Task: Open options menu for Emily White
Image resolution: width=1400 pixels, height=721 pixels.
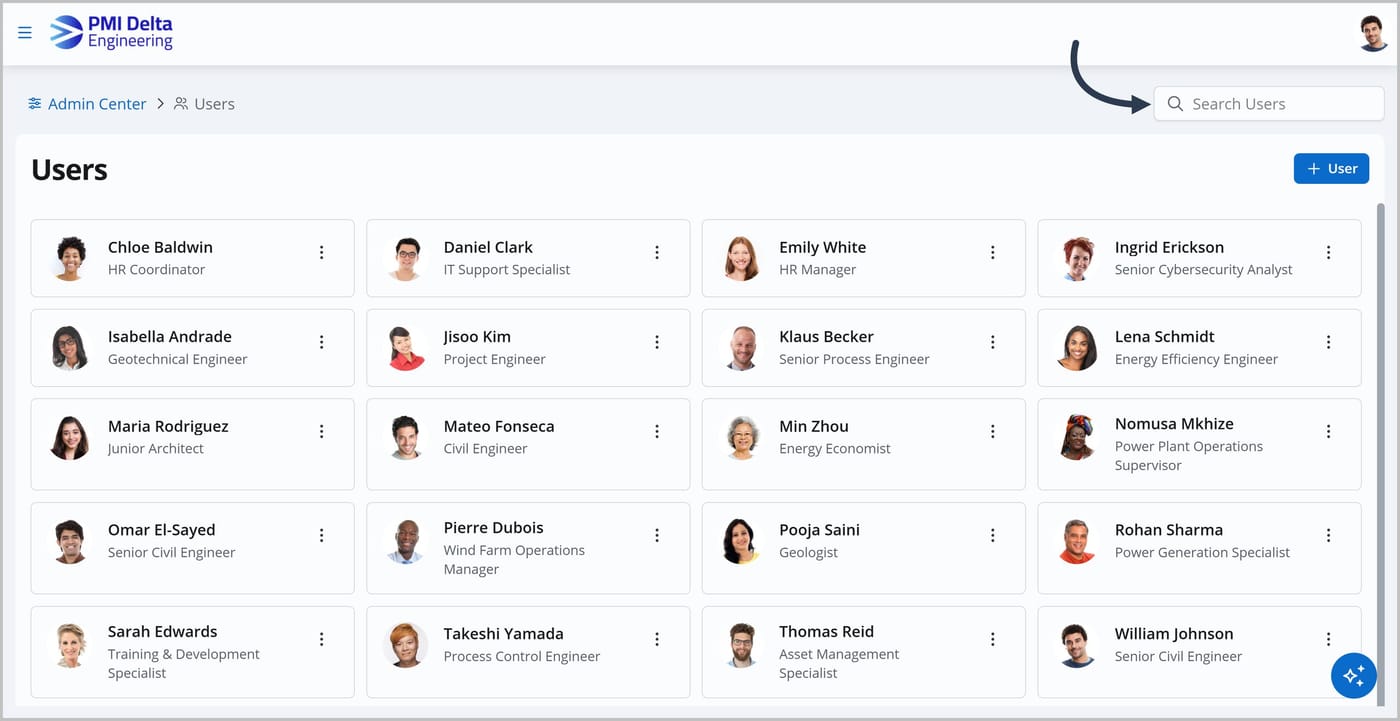Action: click(x=993, y=253)
